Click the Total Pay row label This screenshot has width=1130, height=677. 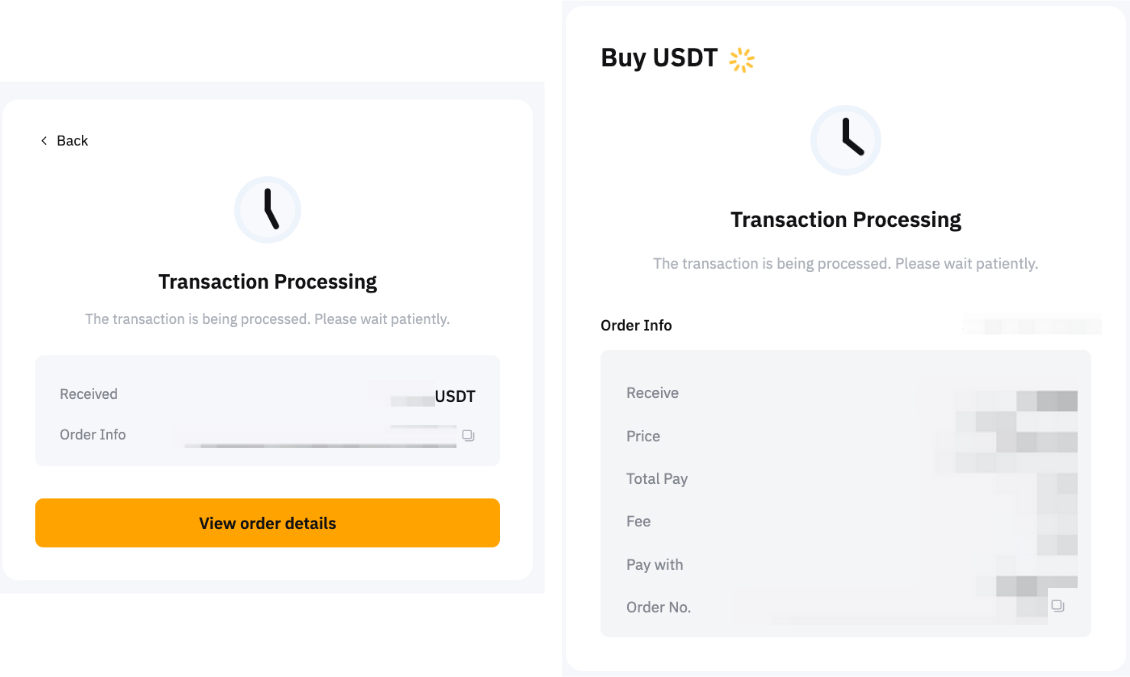[657, 479]
